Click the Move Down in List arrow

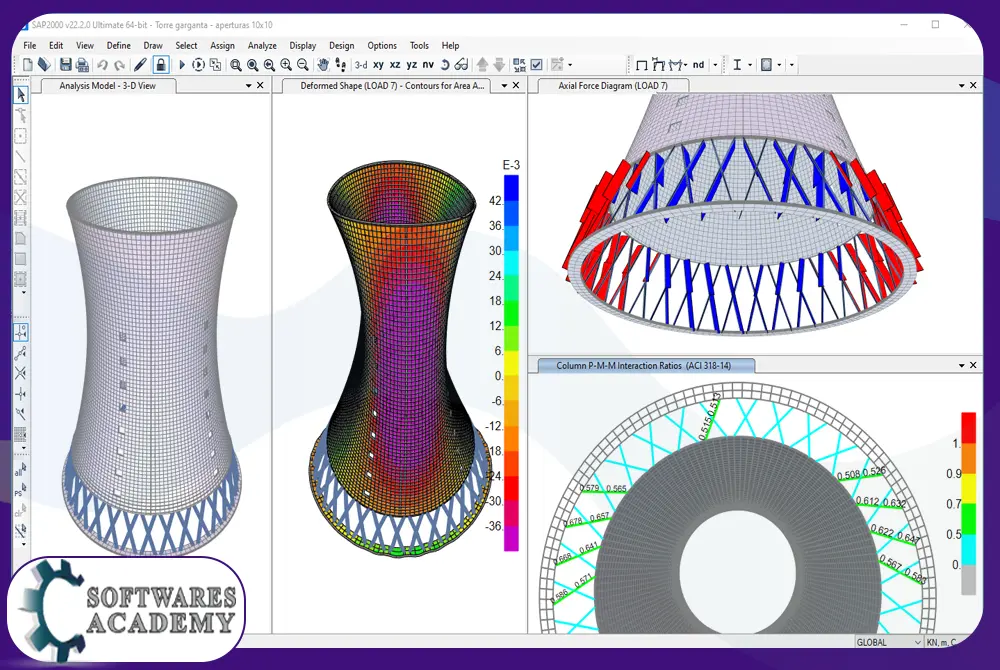(499, 64)
